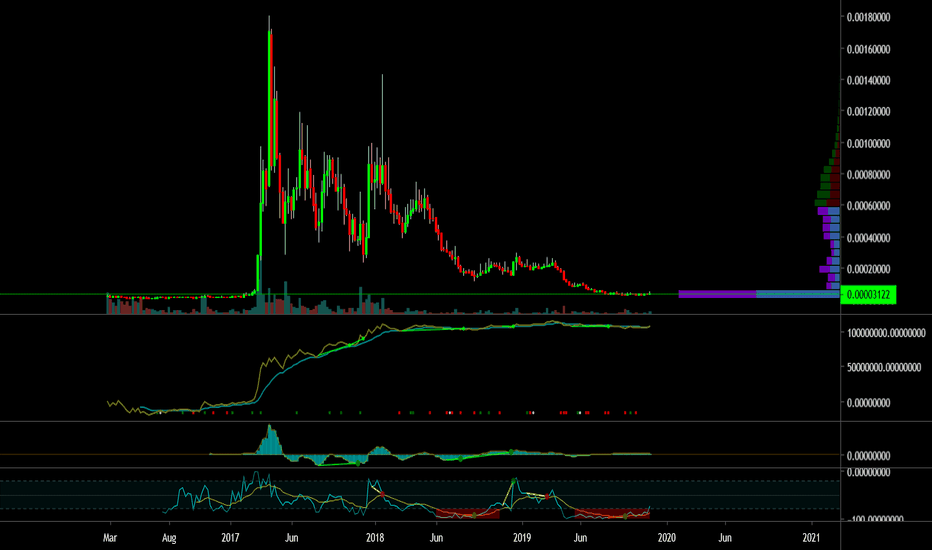Click the green 0.00003122 current price label
The height and width of the screenshot is (550, 932).
(x=868, y=294)
